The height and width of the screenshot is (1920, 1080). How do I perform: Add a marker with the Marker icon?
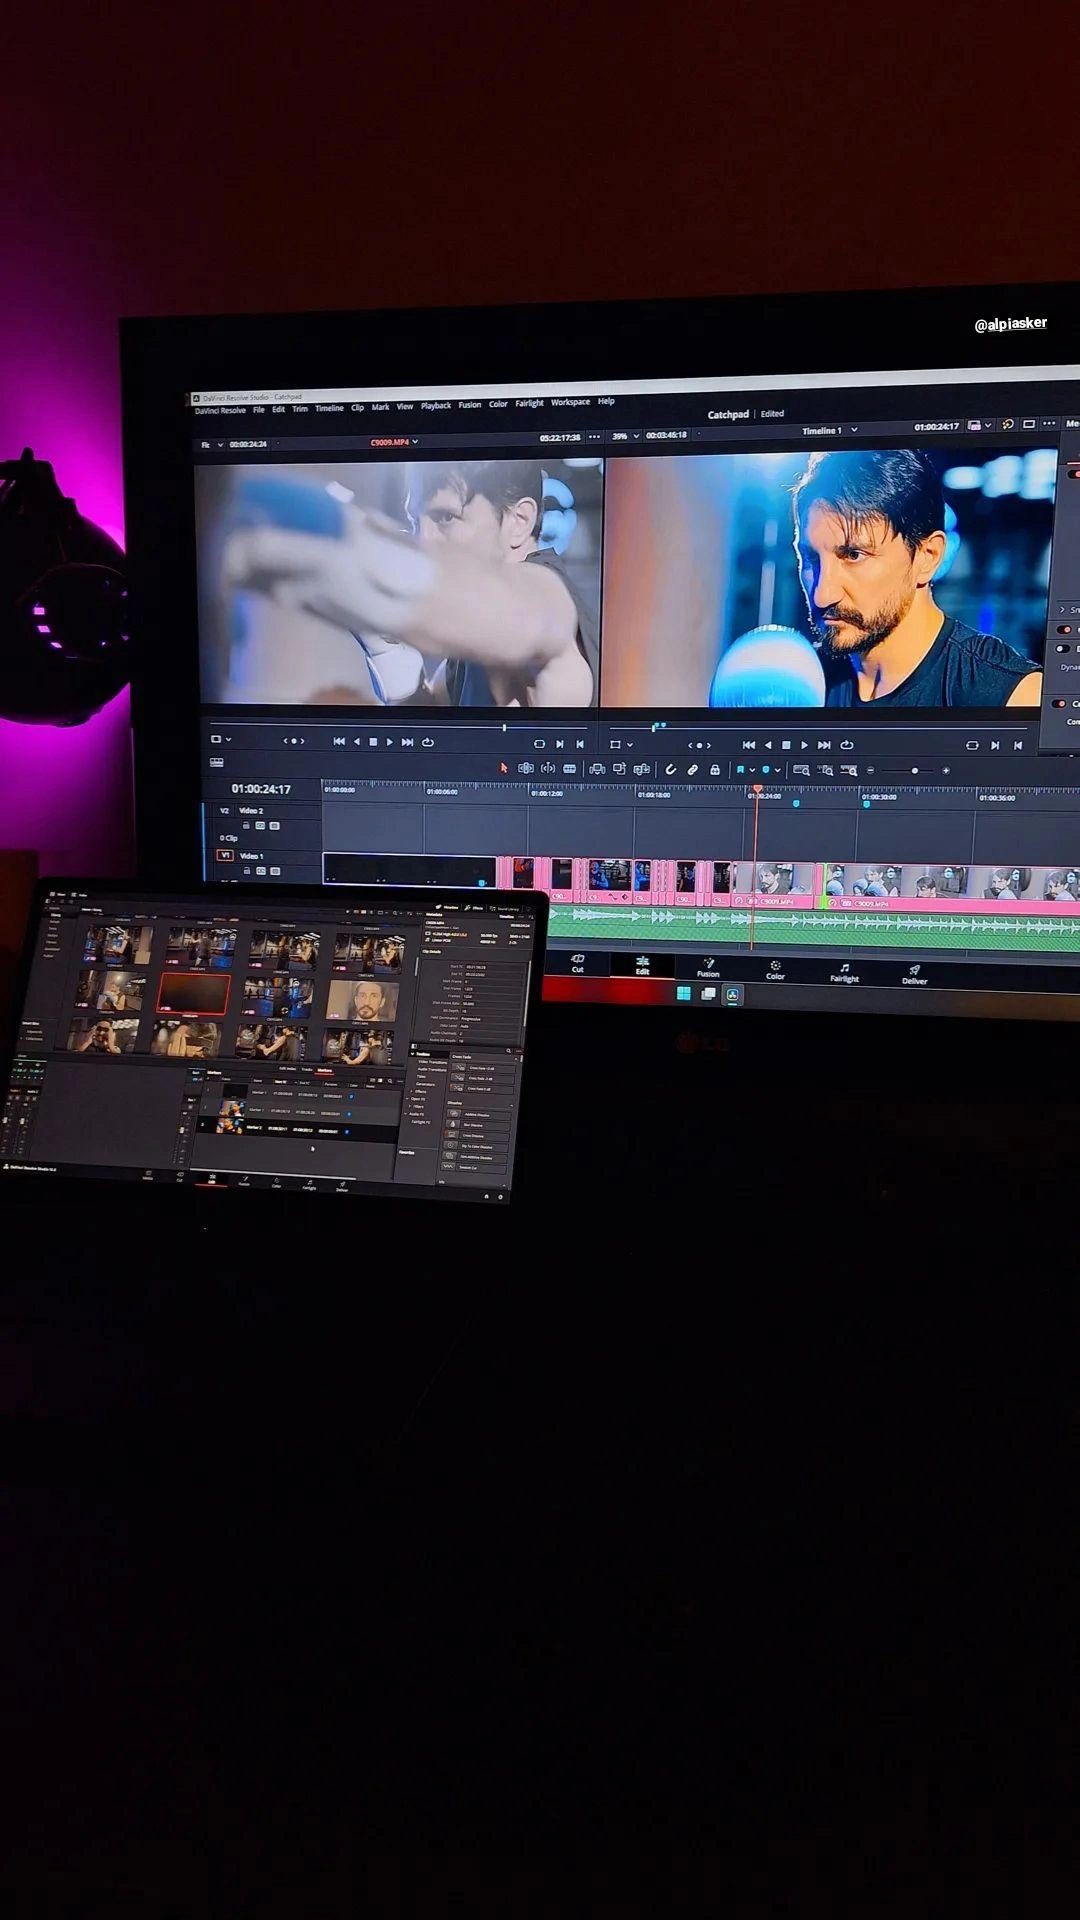766,770
